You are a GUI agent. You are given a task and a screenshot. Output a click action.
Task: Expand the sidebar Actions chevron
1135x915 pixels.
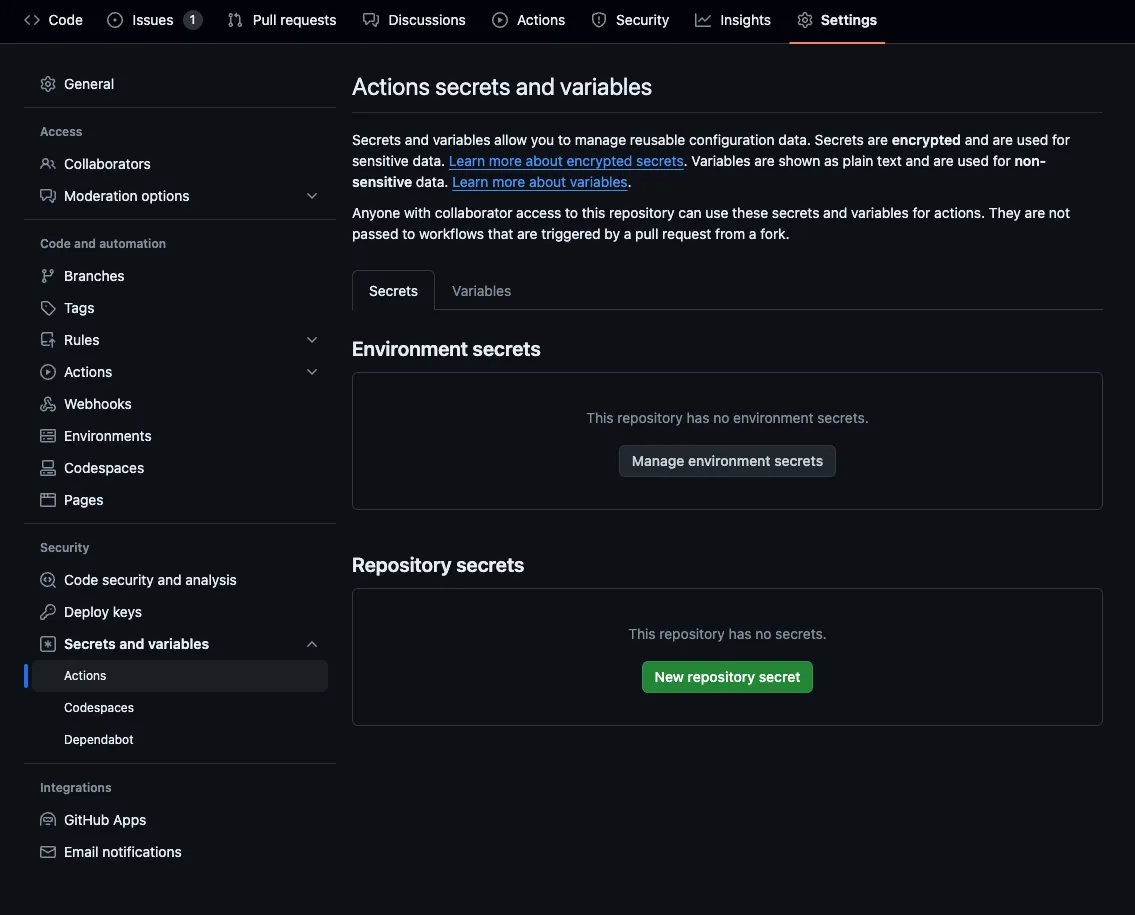[x=312, y=372]
